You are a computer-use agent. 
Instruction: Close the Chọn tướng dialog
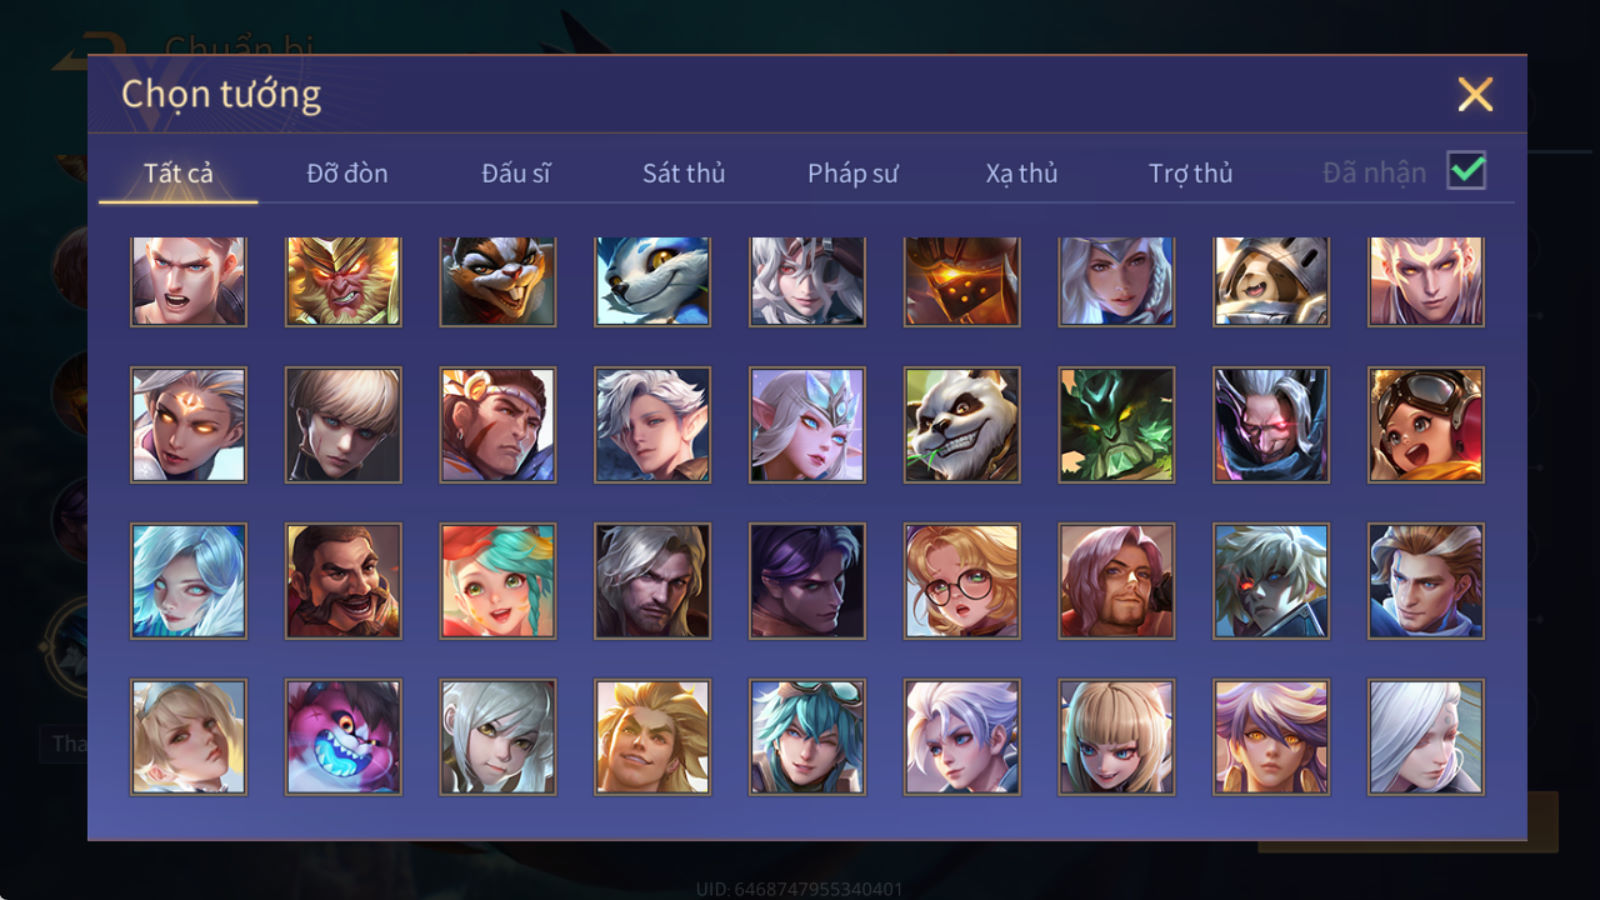tap(1475, 94)
